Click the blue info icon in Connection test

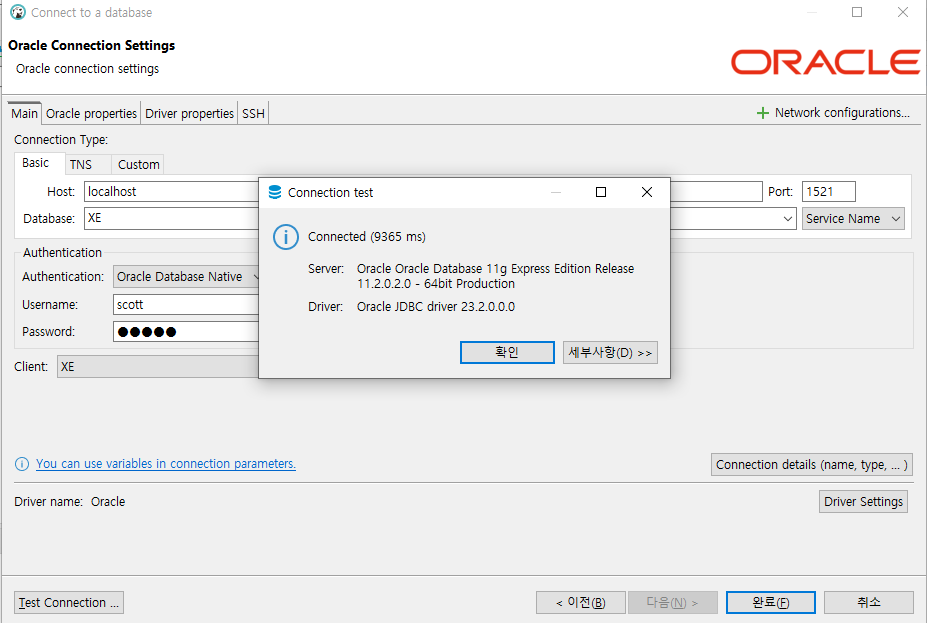point(286,237)
